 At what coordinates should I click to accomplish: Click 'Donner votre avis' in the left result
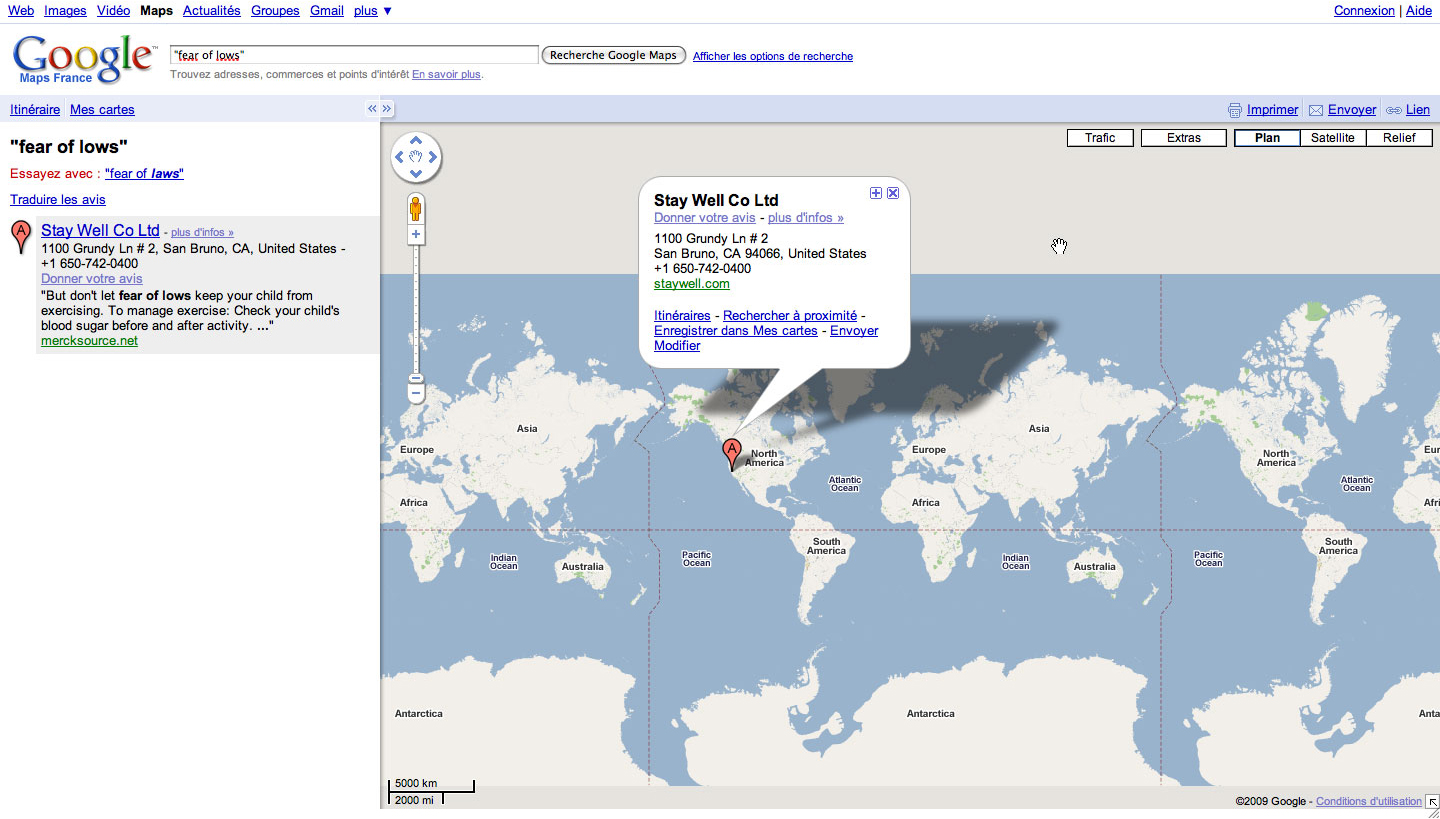click(92, 279)
